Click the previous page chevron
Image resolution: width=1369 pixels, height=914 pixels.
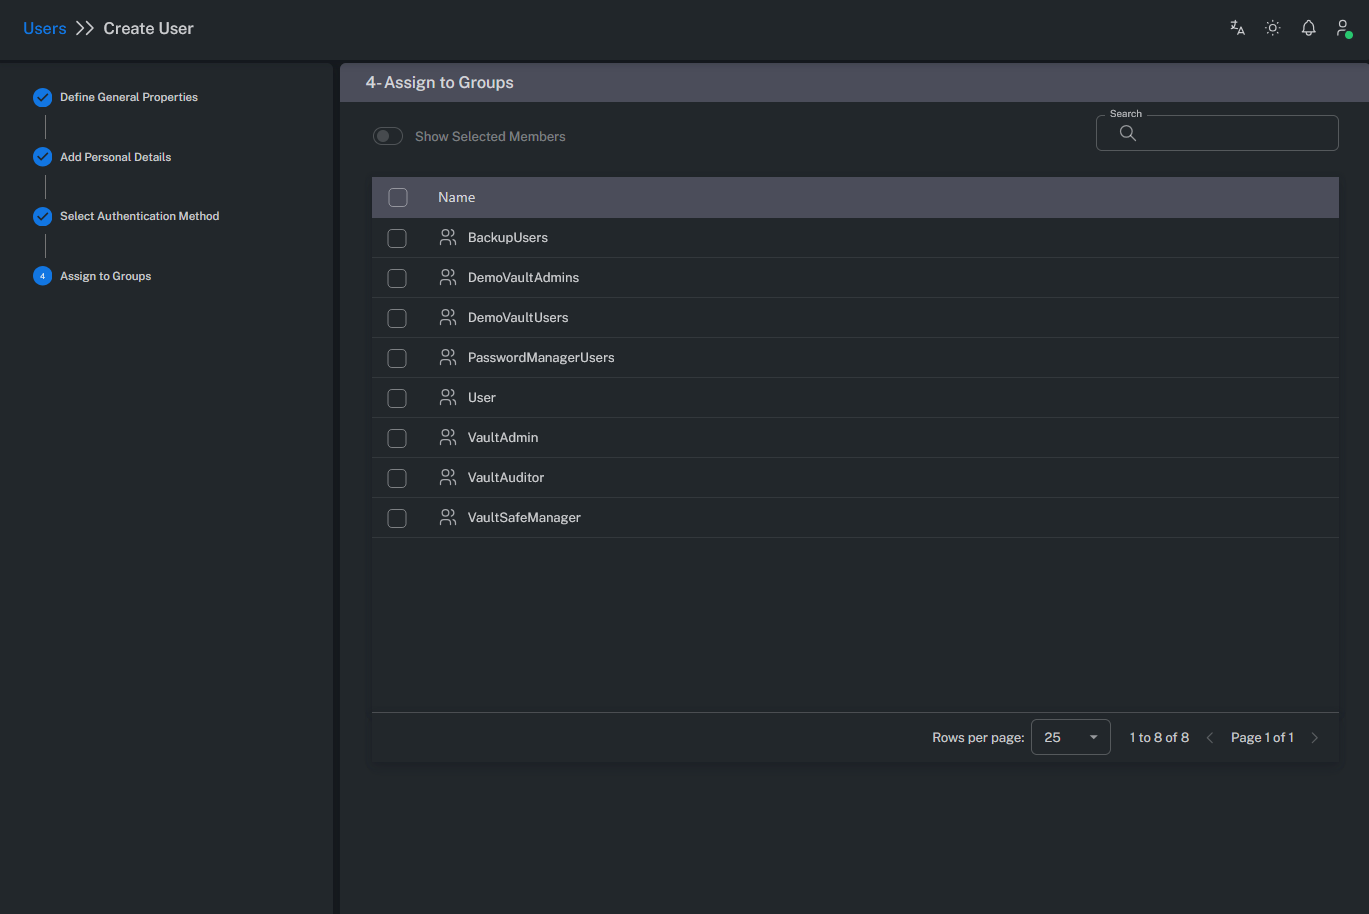[x=1210, y=737]
